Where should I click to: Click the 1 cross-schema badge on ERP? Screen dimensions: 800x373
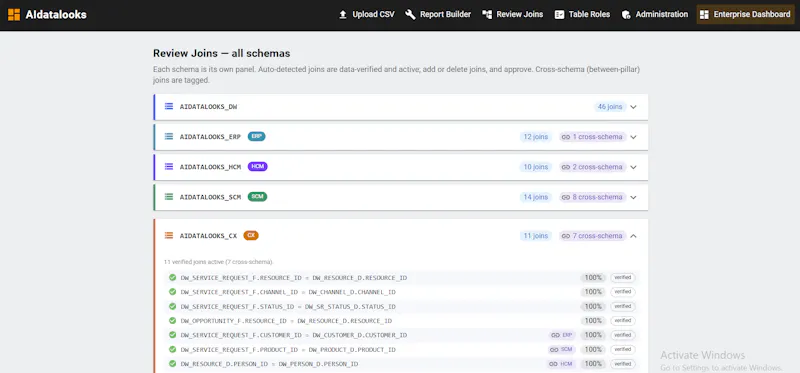(592, 137)
